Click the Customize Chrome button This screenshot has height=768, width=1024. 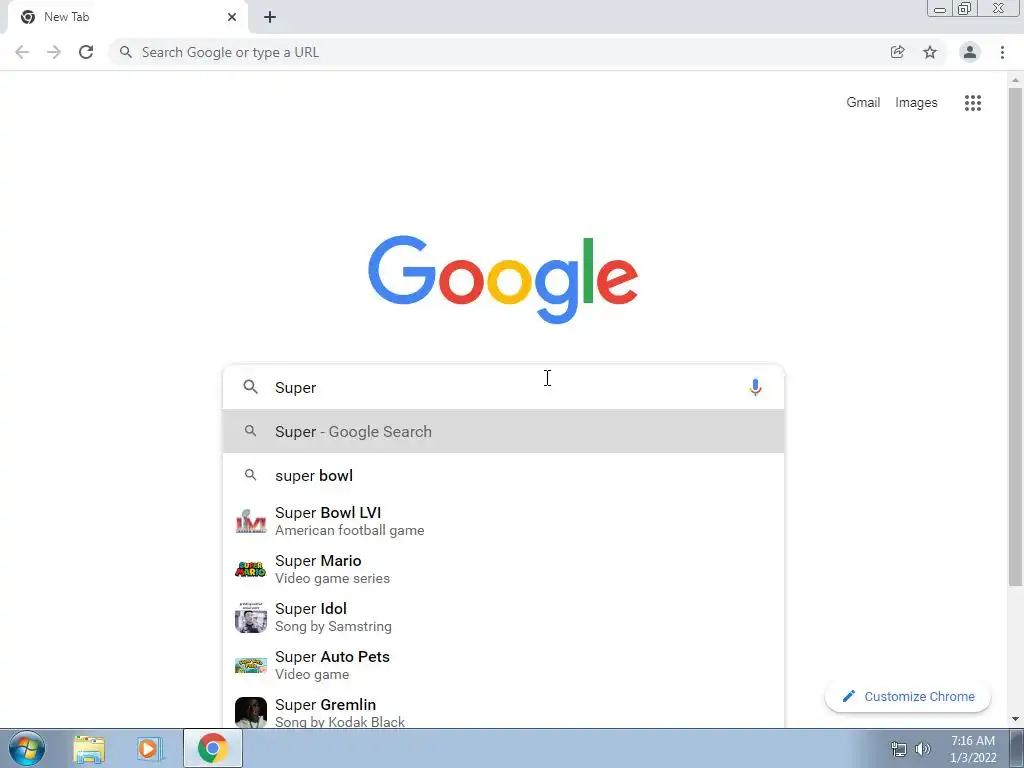click(x=908, y=697)
